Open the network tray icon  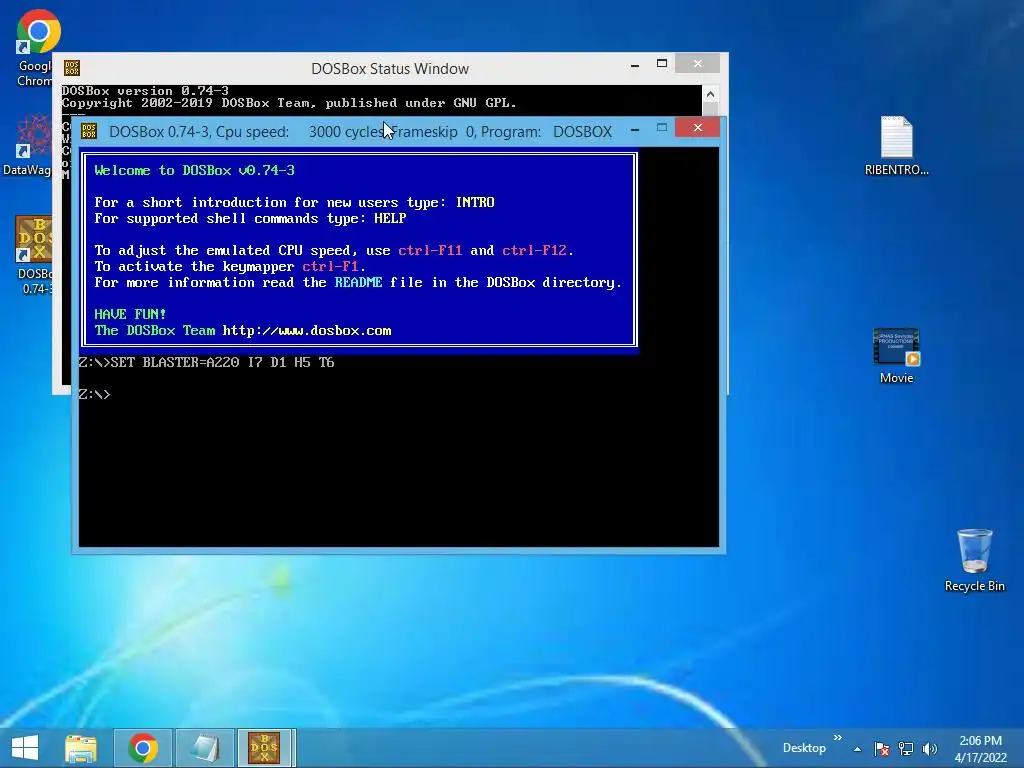[x=906, y=748]
